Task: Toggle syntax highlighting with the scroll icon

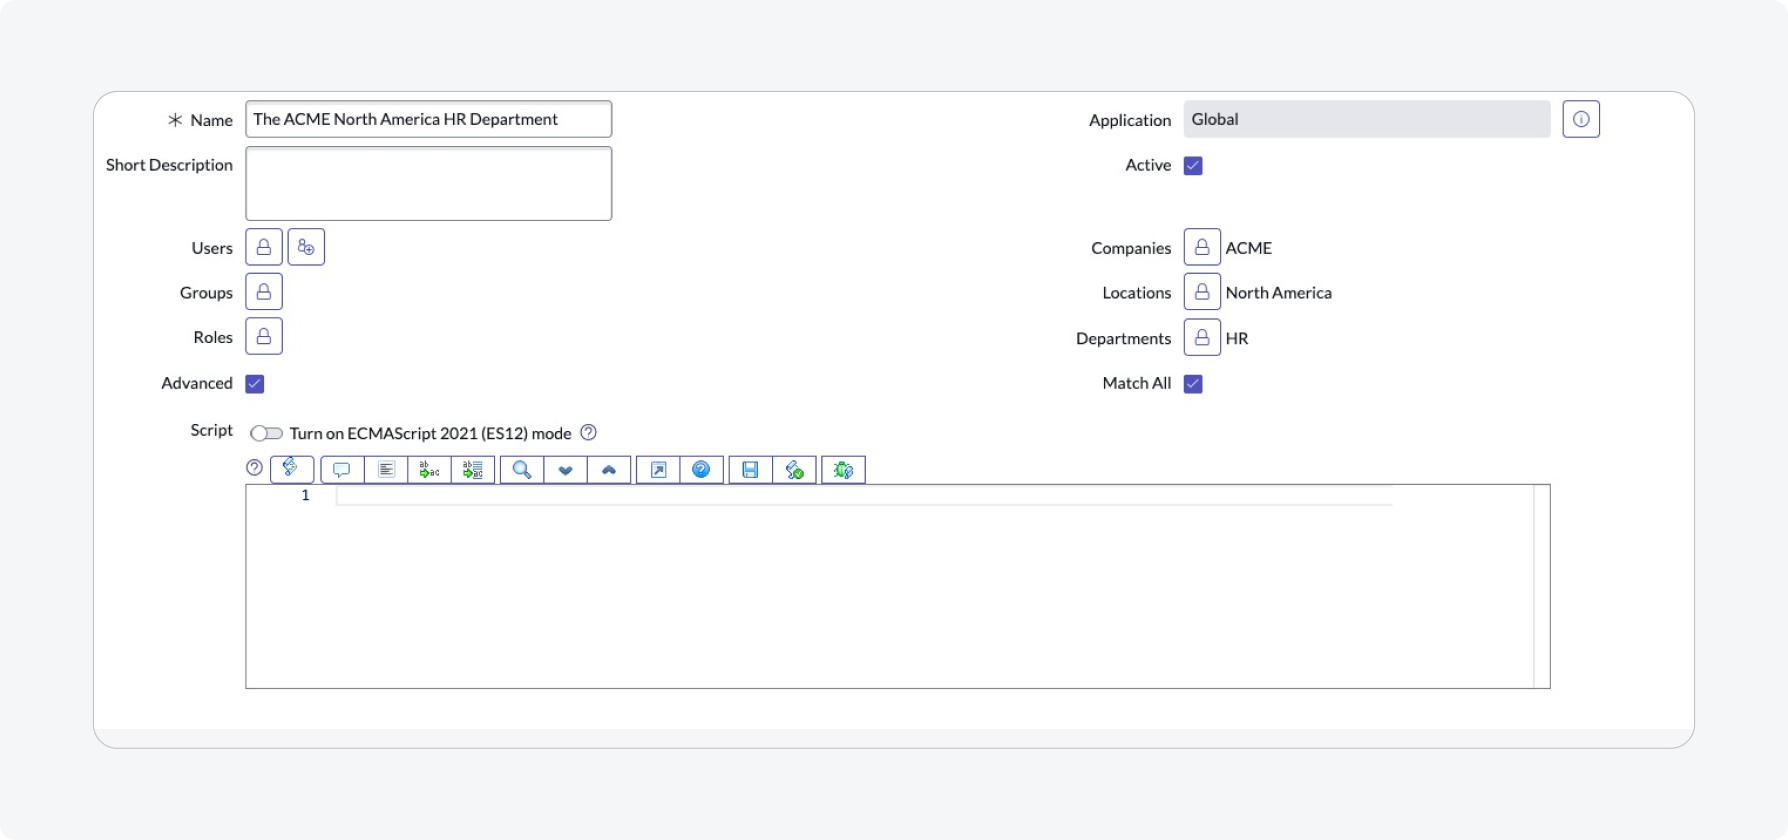Action: point(292,469)
